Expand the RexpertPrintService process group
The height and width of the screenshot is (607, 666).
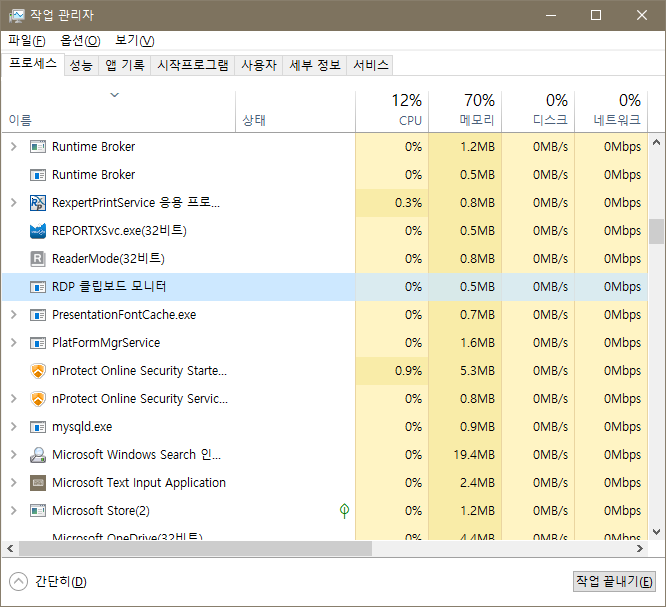tap(14, 203)
